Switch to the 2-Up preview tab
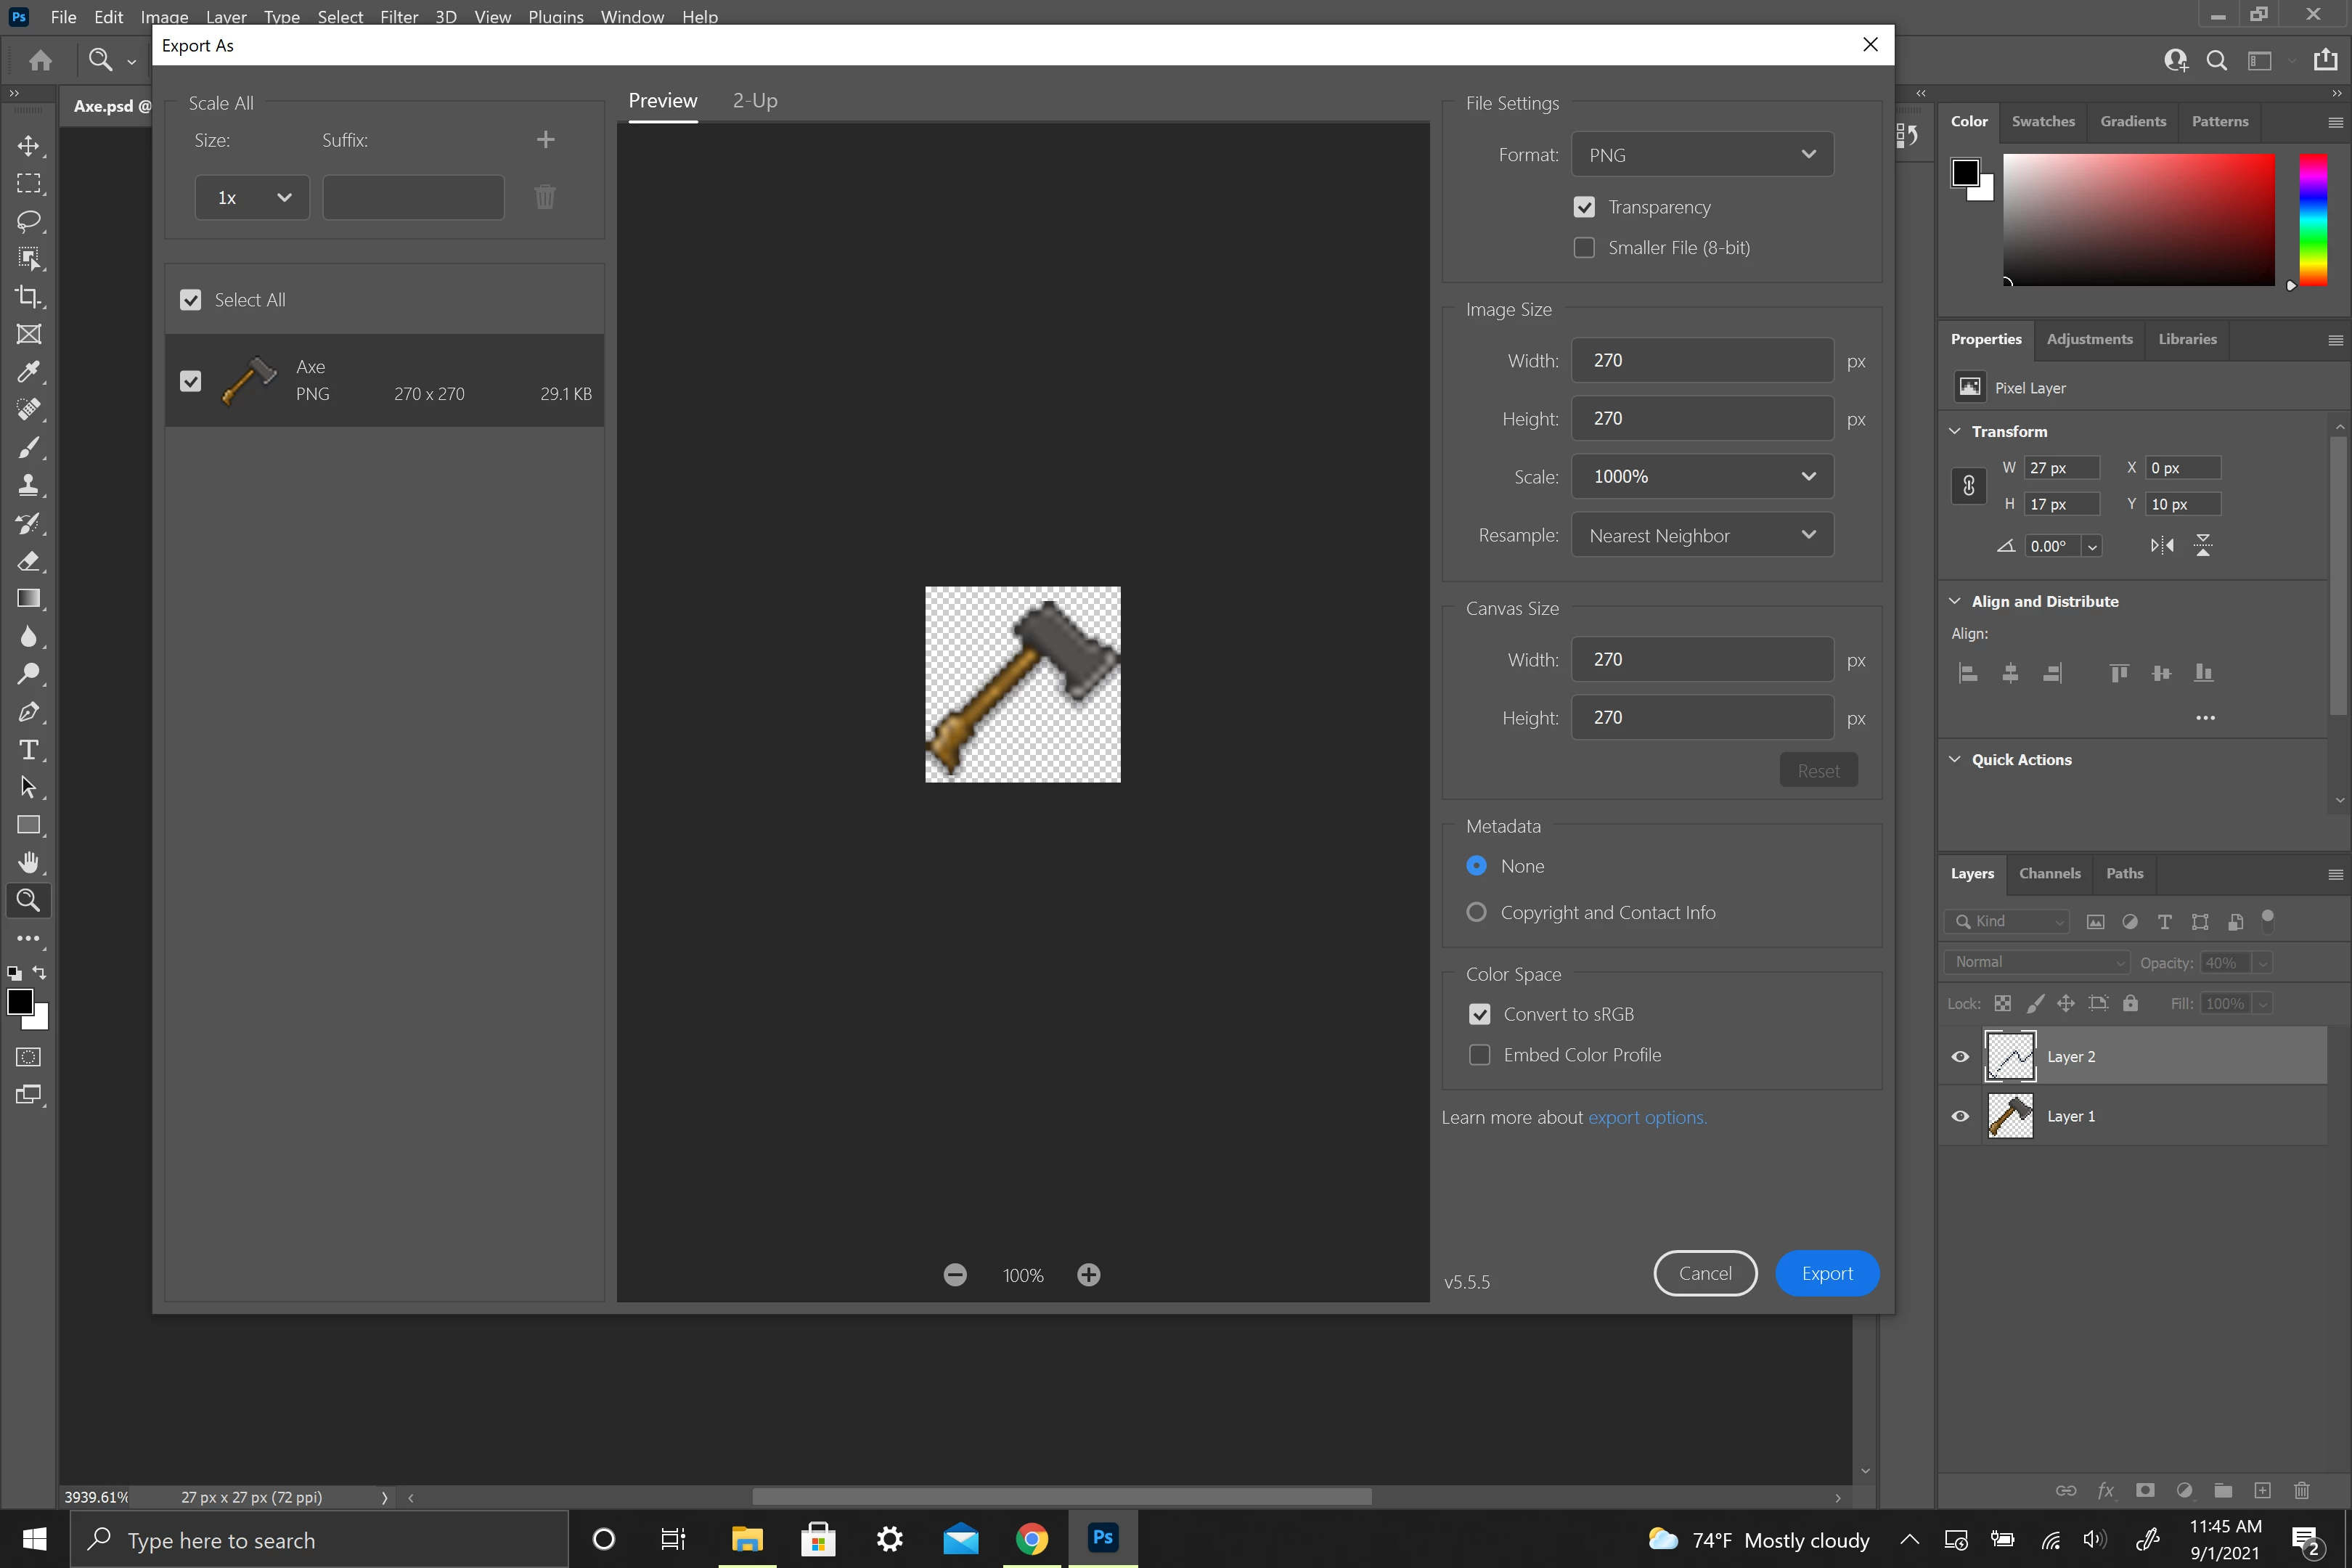 (755, 101)
